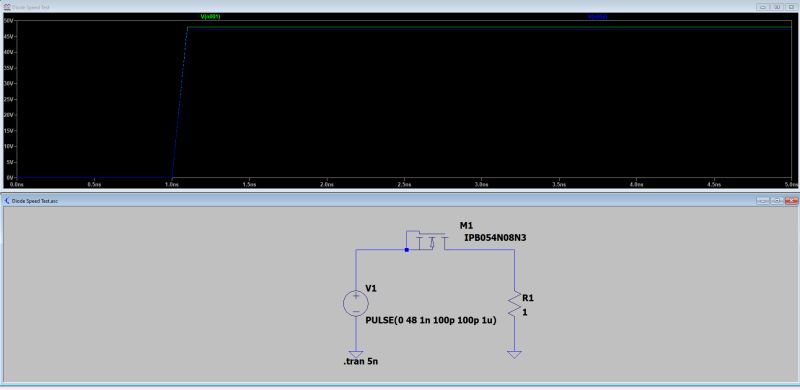The image size is (800, 390).
Task: Close the Diode Speed Test.asc schematic window
Action: pyautogui.click(x=792, y=201)
